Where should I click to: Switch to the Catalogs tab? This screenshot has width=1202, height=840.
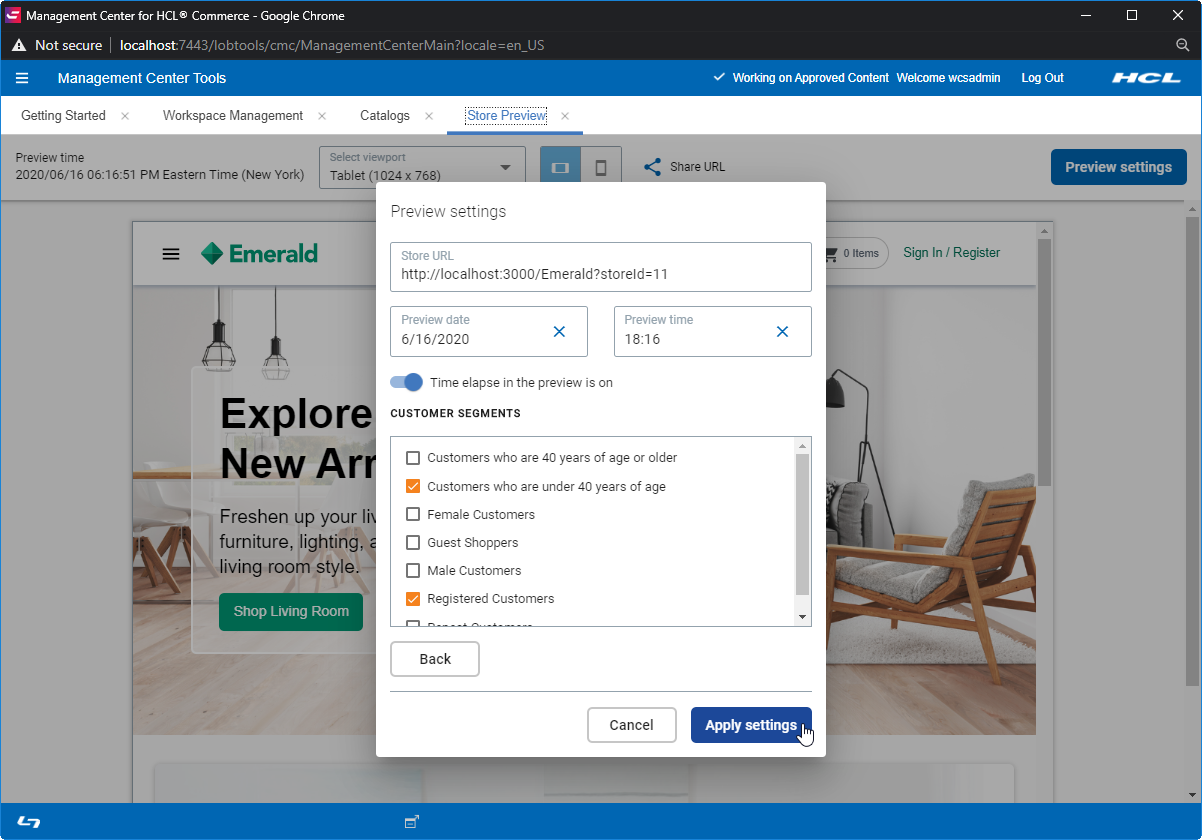(x=385, y=116)
